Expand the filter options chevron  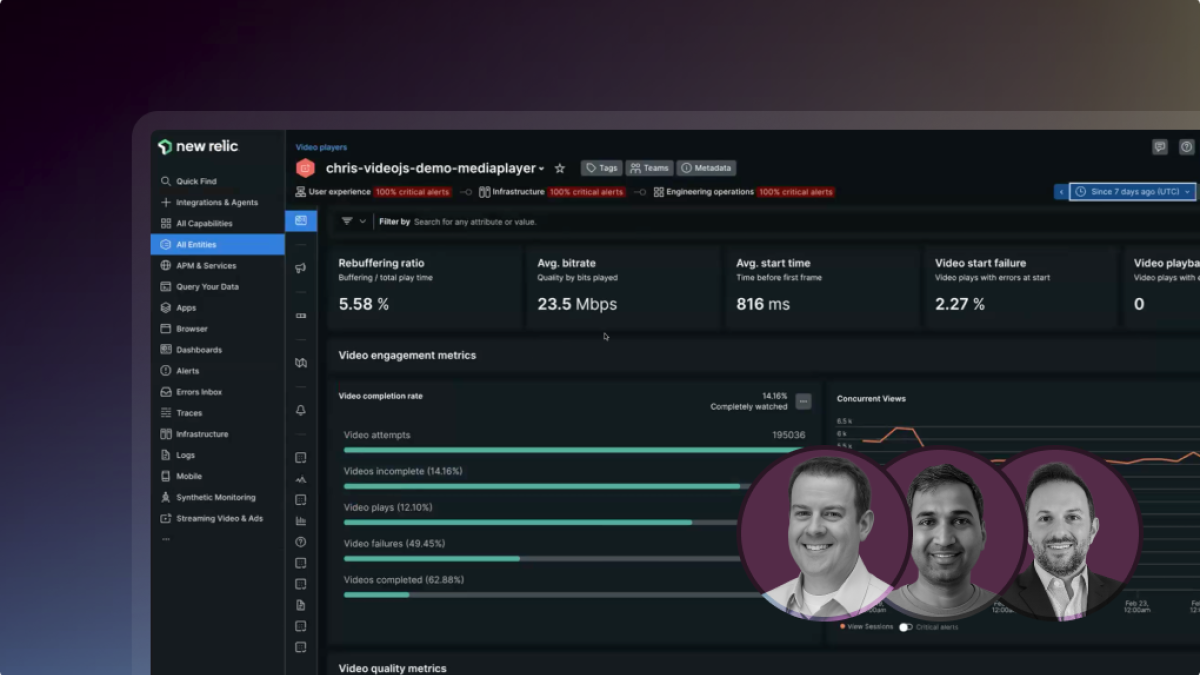[x=362, y=221]
